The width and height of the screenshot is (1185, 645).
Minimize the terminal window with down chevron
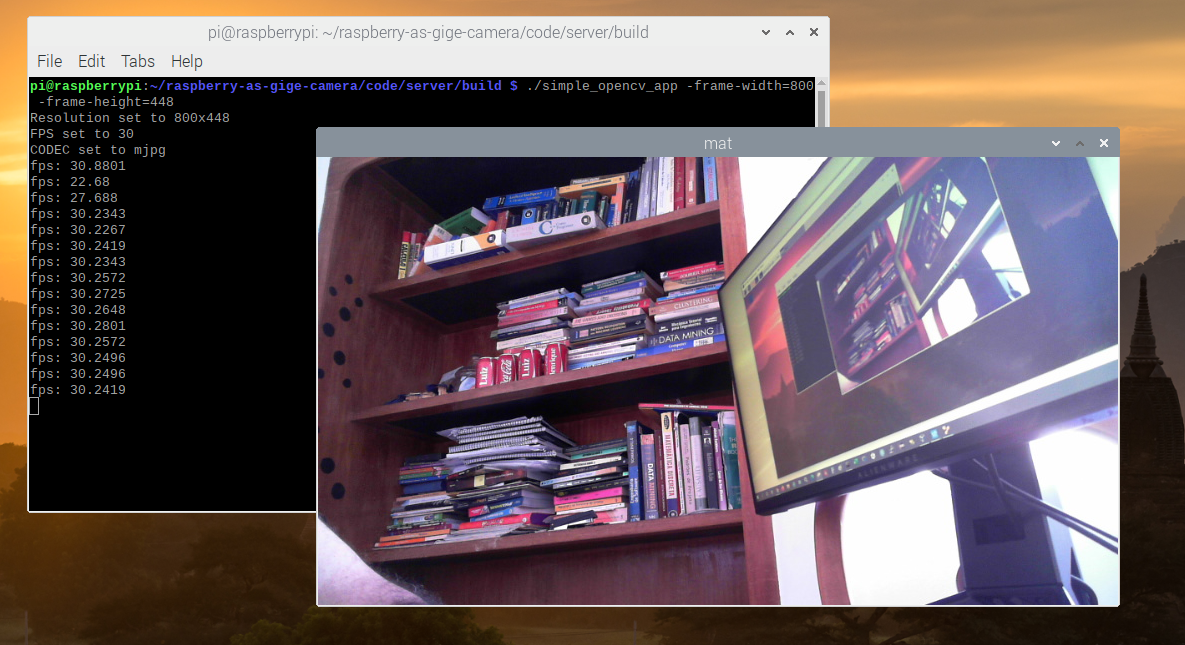pos(766,33)
